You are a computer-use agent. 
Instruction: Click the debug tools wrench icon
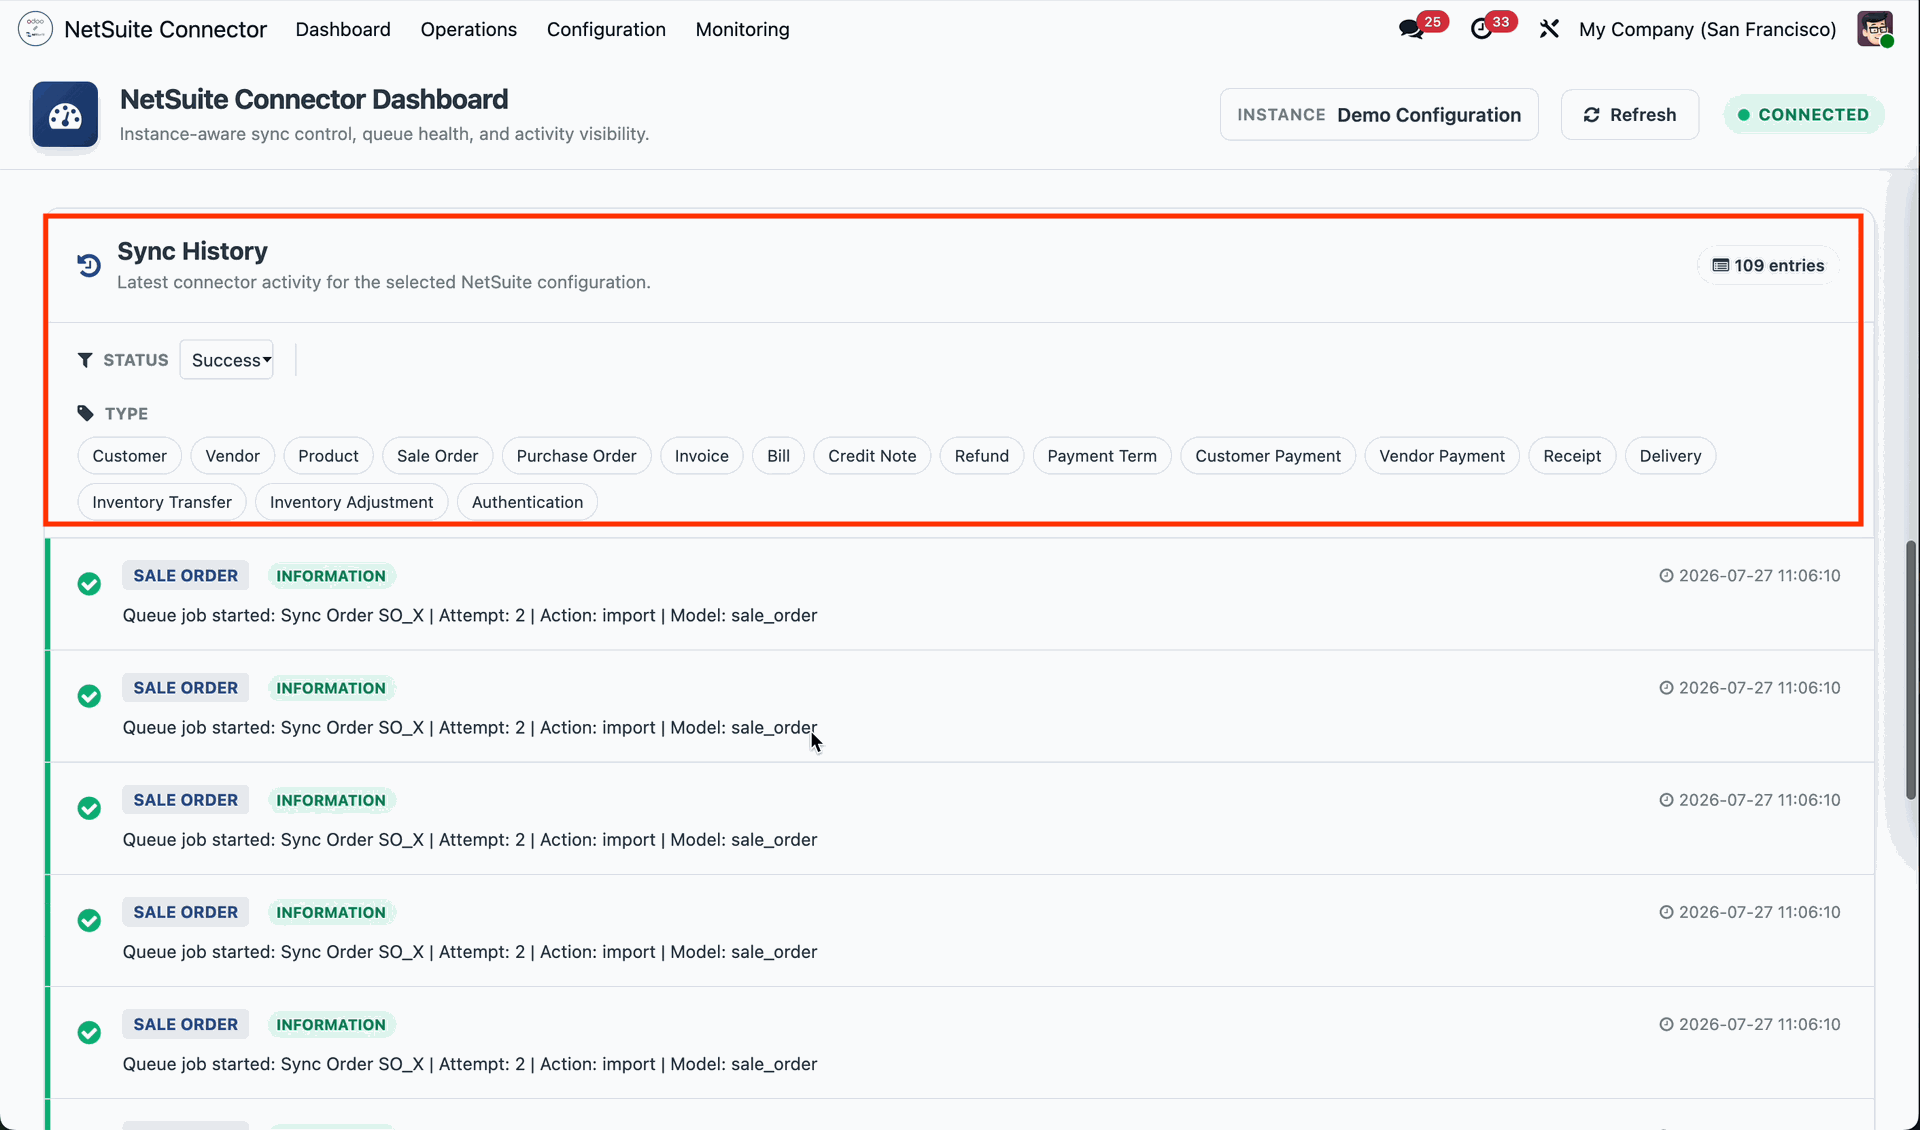[x=1549, y=29]
